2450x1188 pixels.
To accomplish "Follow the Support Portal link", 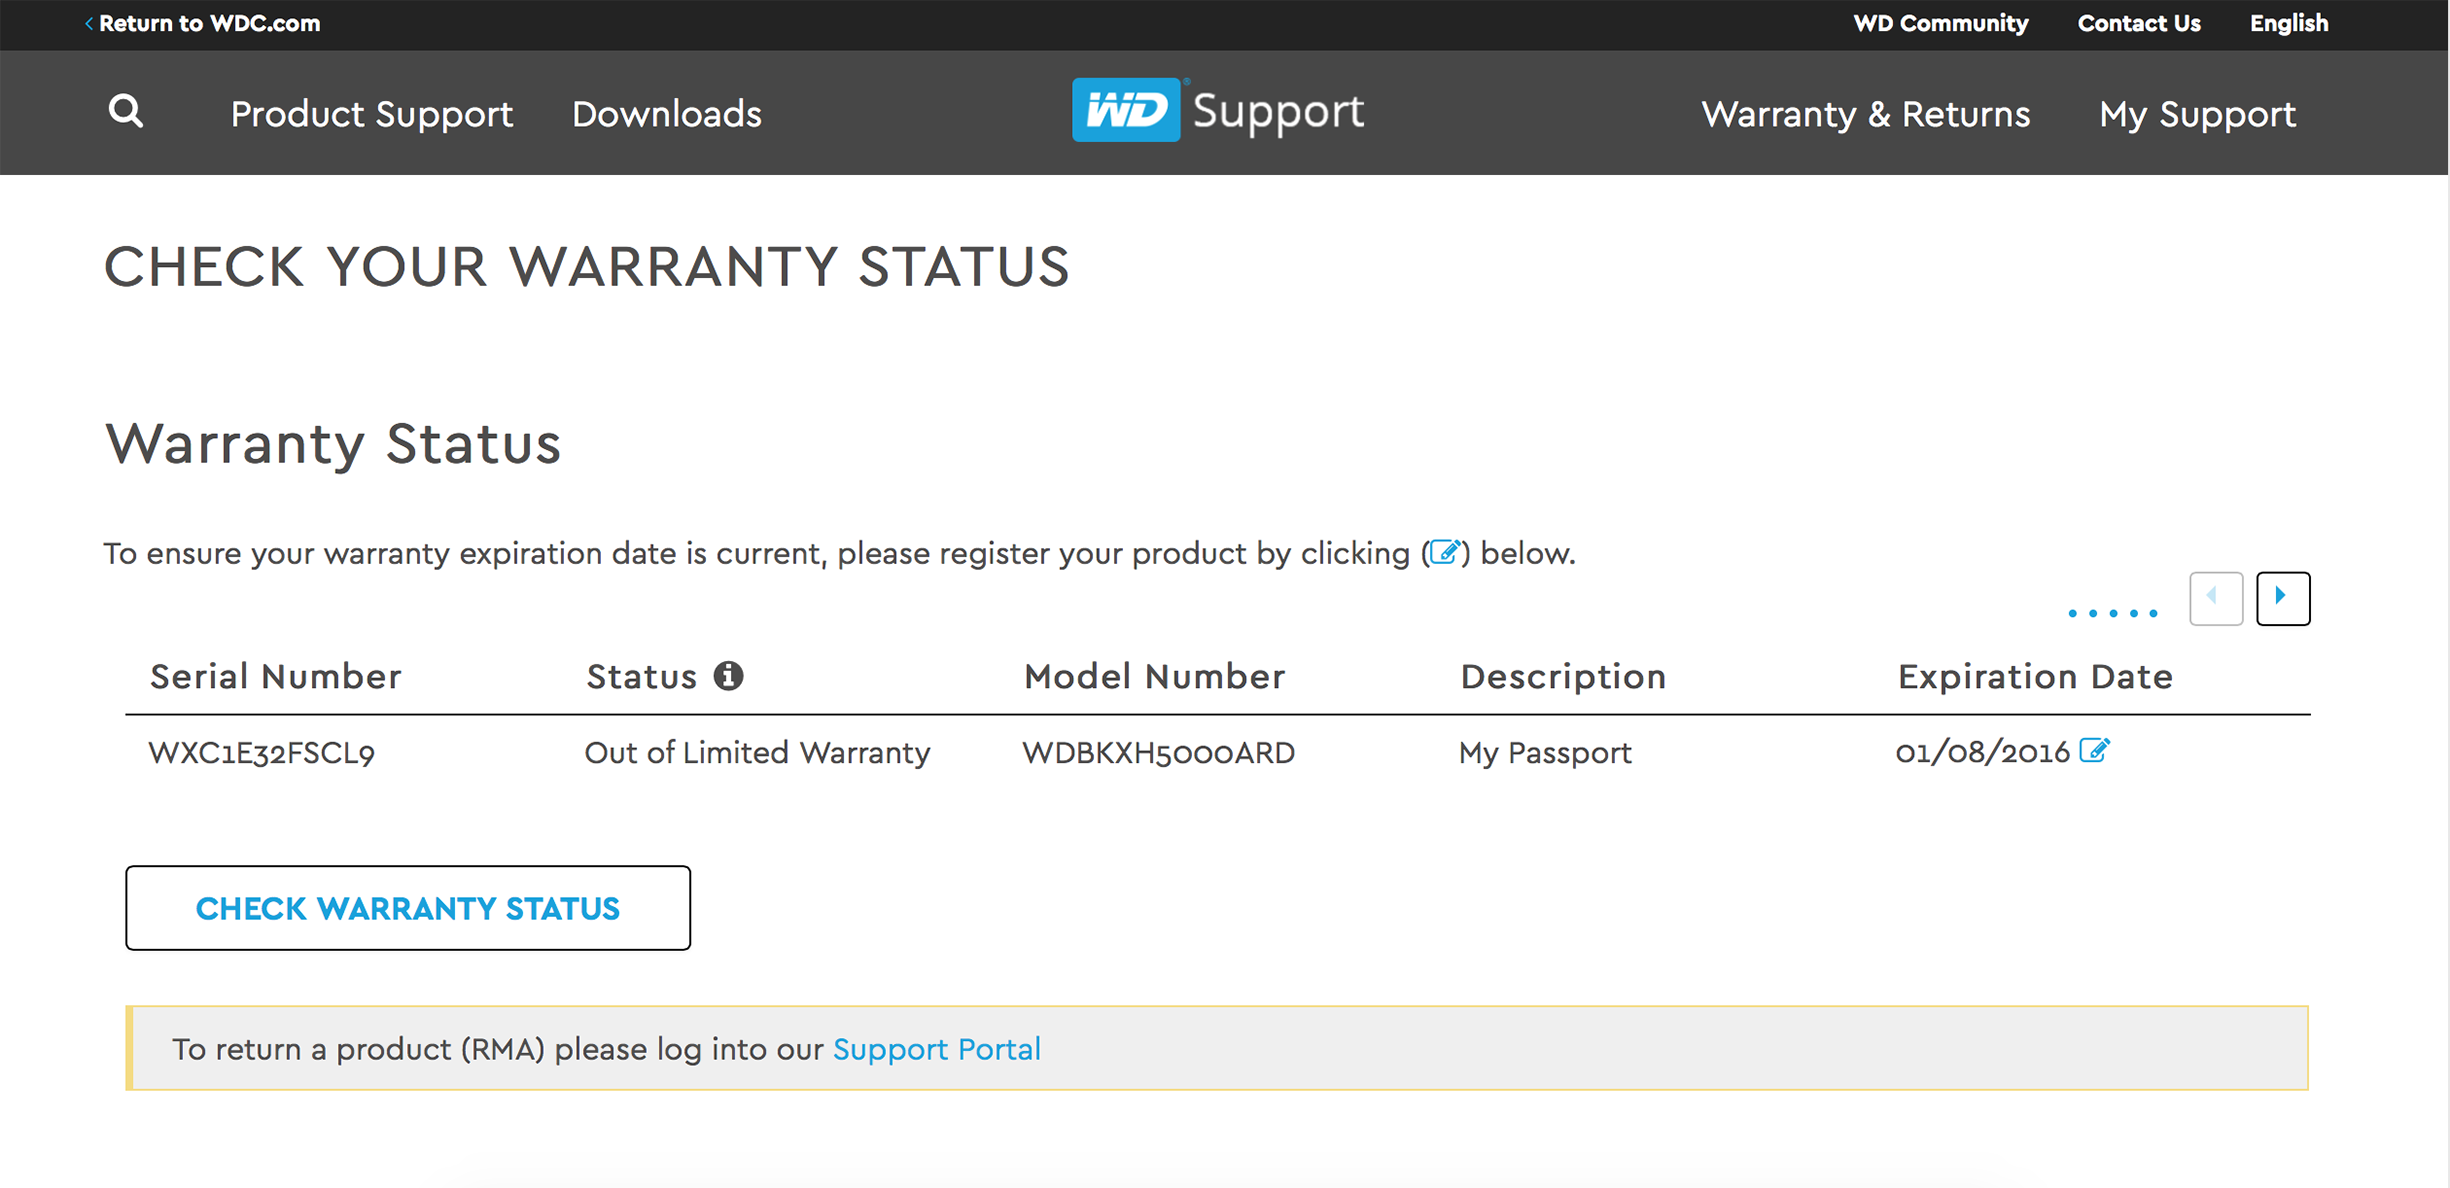I will pyautogui.click(x=936, y=1049).
